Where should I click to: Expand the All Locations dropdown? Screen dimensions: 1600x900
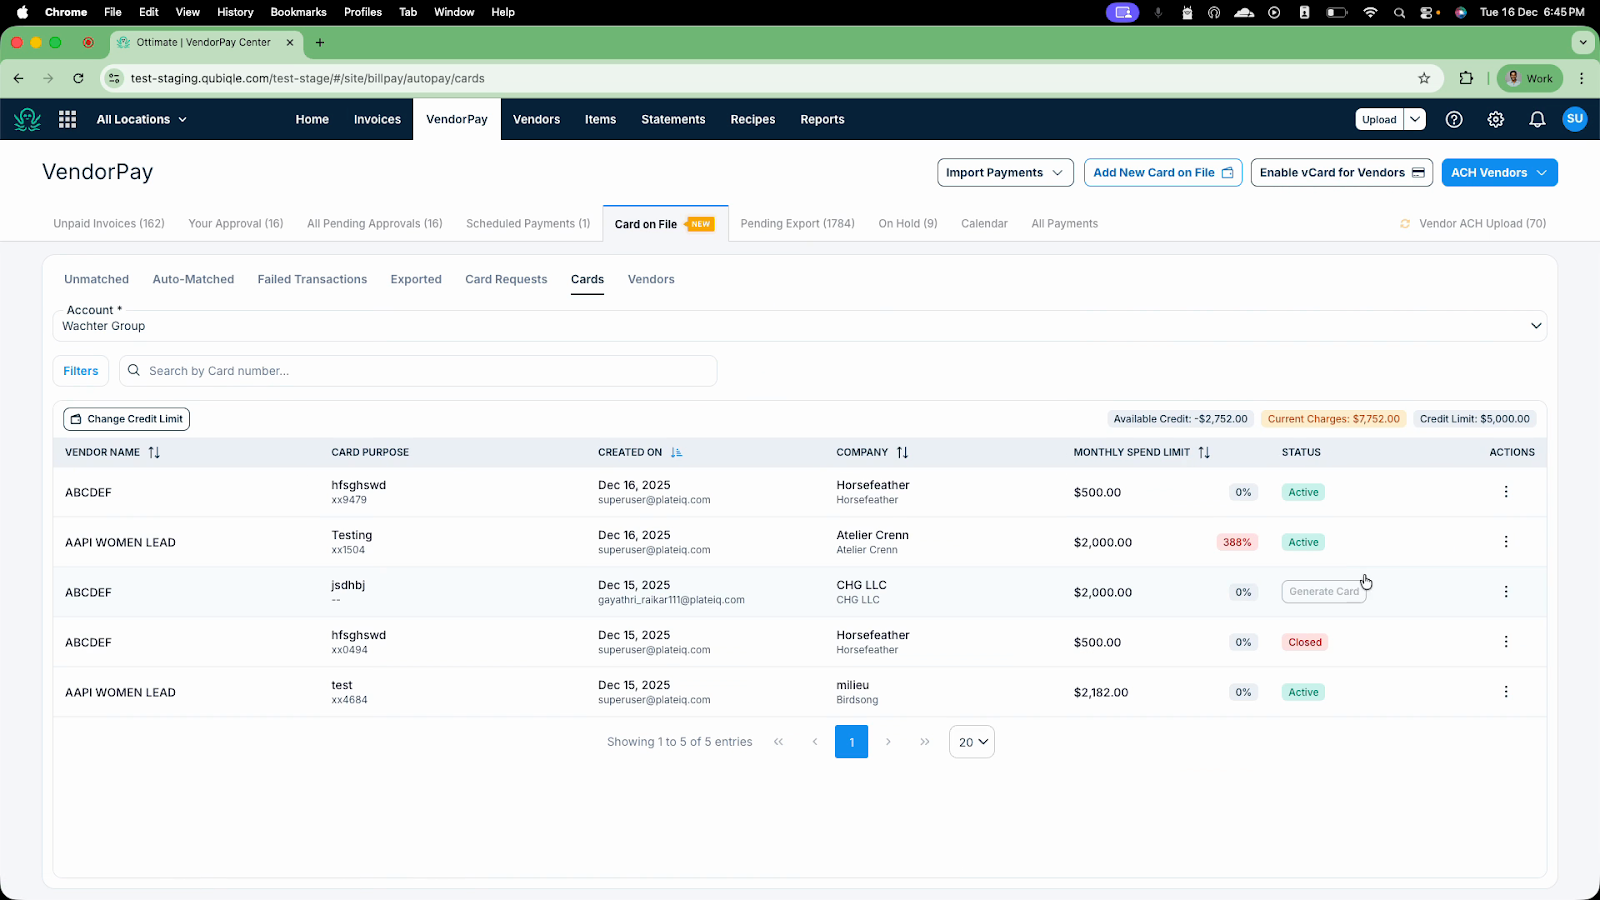click(141, 119)
